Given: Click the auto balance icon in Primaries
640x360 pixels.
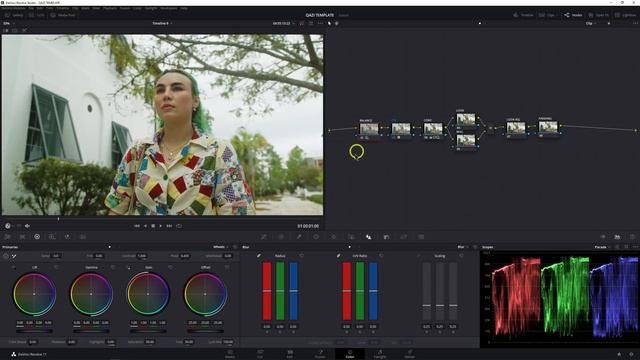Looking at the screenshot, I should pos(6,256).
